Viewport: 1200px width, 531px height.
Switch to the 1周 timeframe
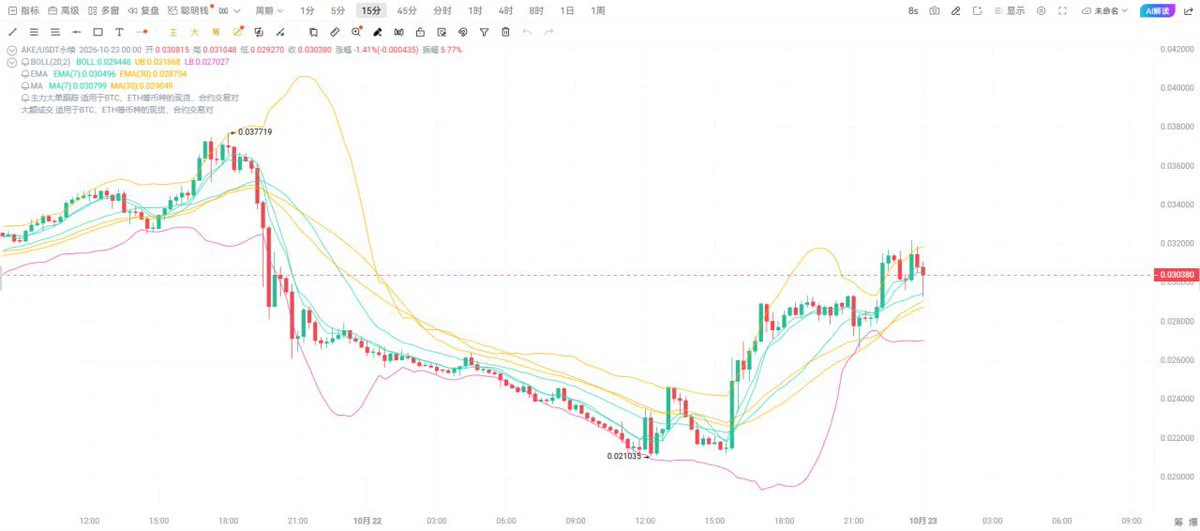pos(597,10)
